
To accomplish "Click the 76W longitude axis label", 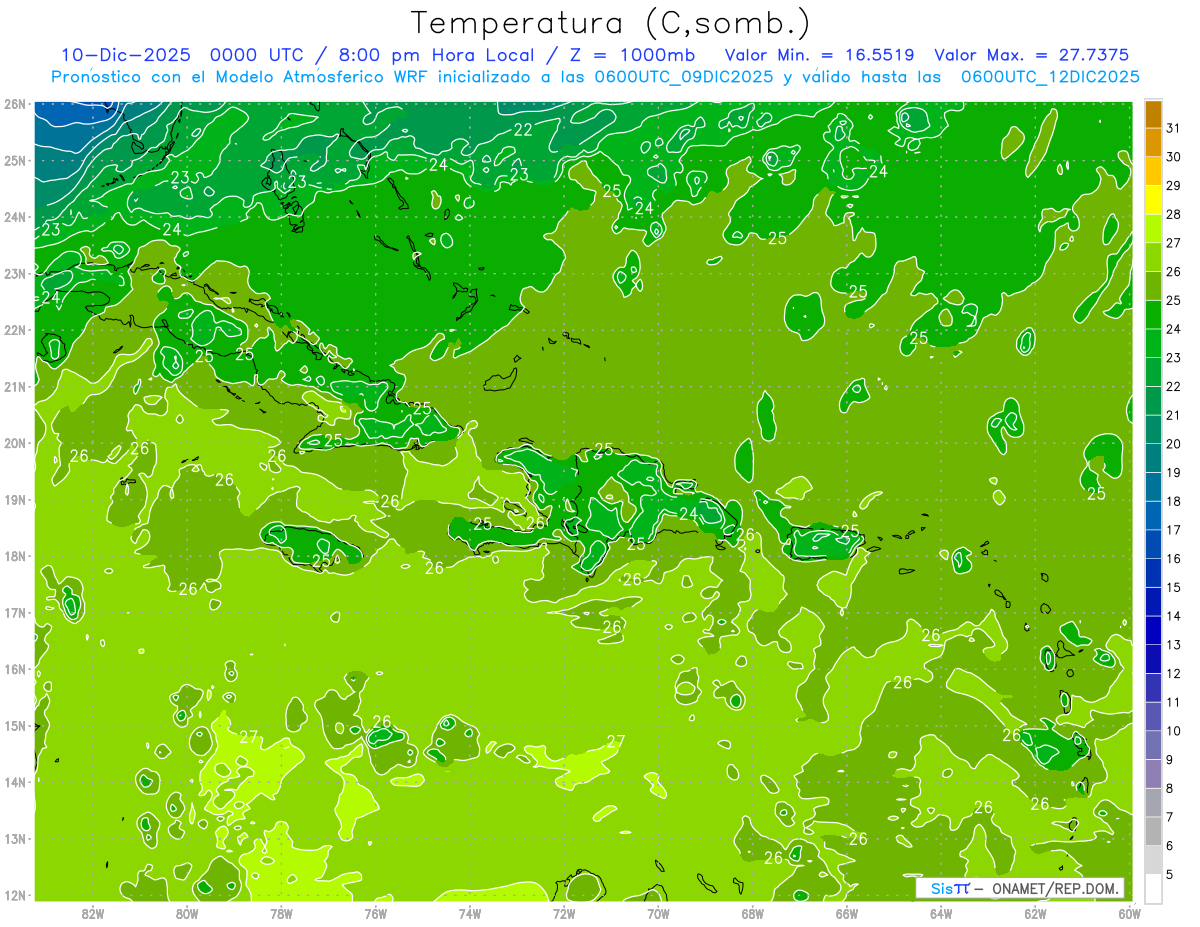I will [x=376, y=913].
